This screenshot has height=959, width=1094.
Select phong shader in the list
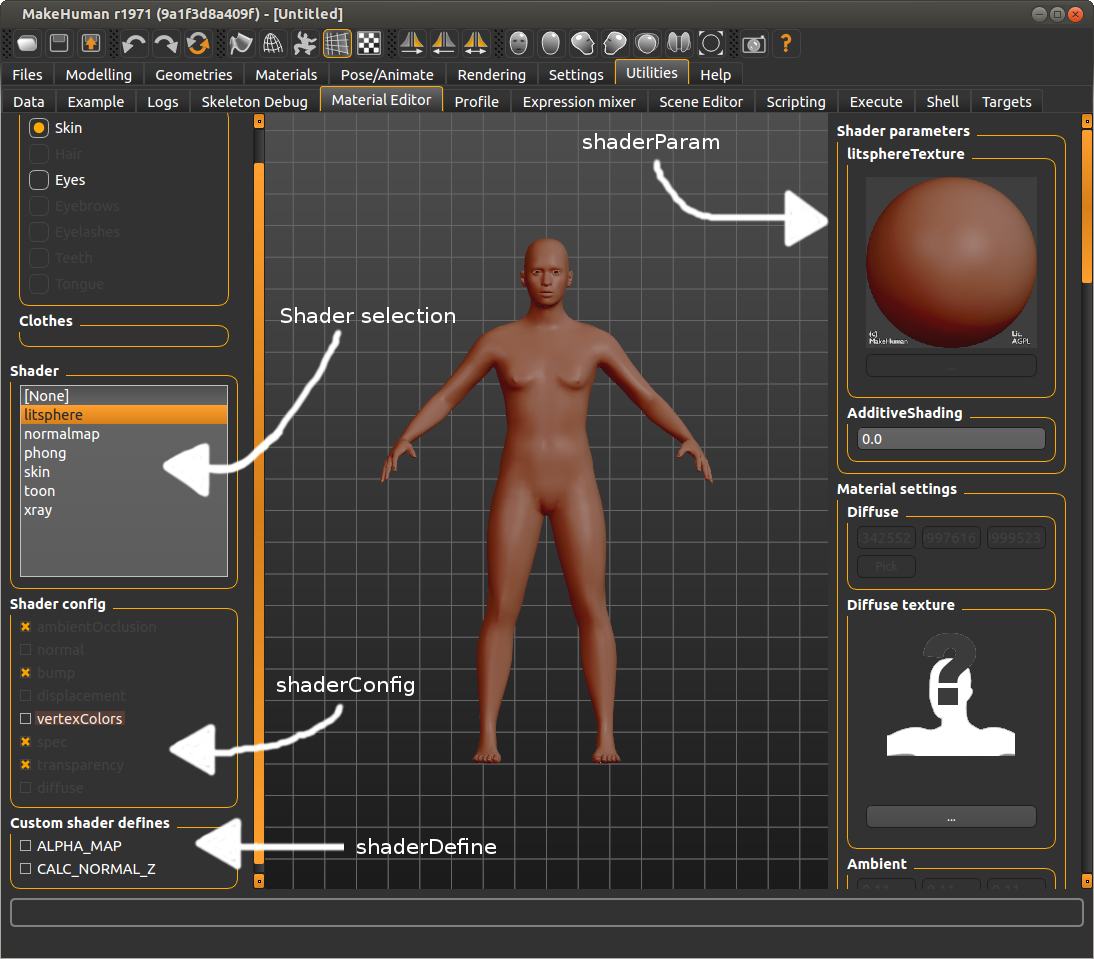coord(124,453)
